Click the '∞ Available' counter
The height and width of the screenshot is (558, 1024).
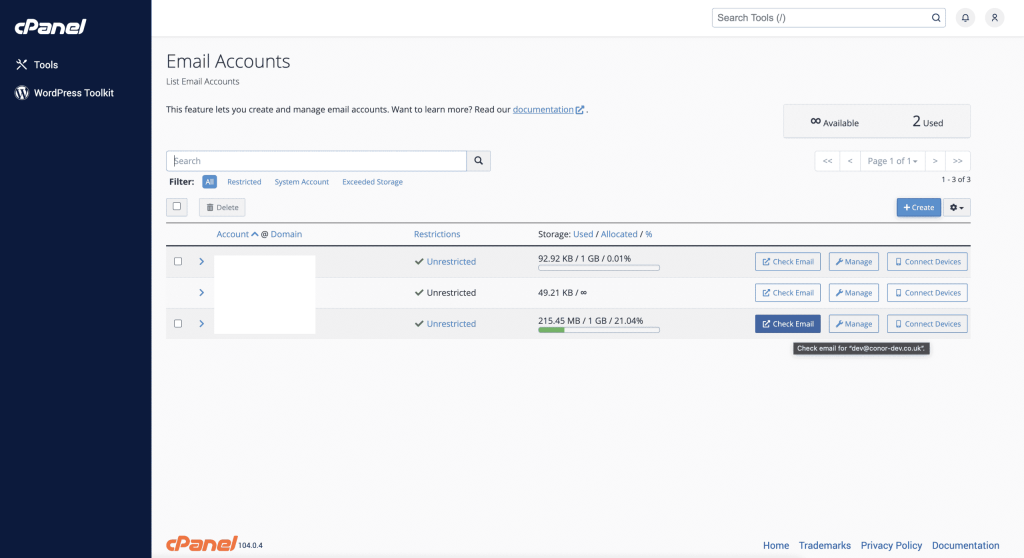point(835,122)
